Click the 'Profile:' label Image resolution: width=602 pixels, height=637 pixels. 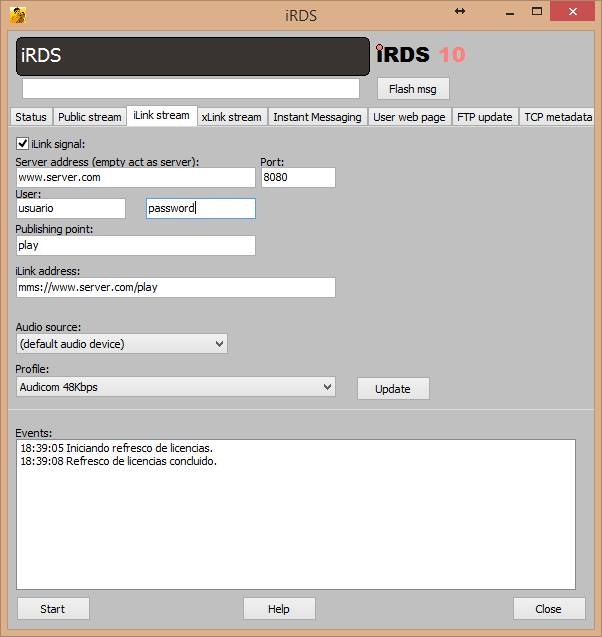[32, 369]
